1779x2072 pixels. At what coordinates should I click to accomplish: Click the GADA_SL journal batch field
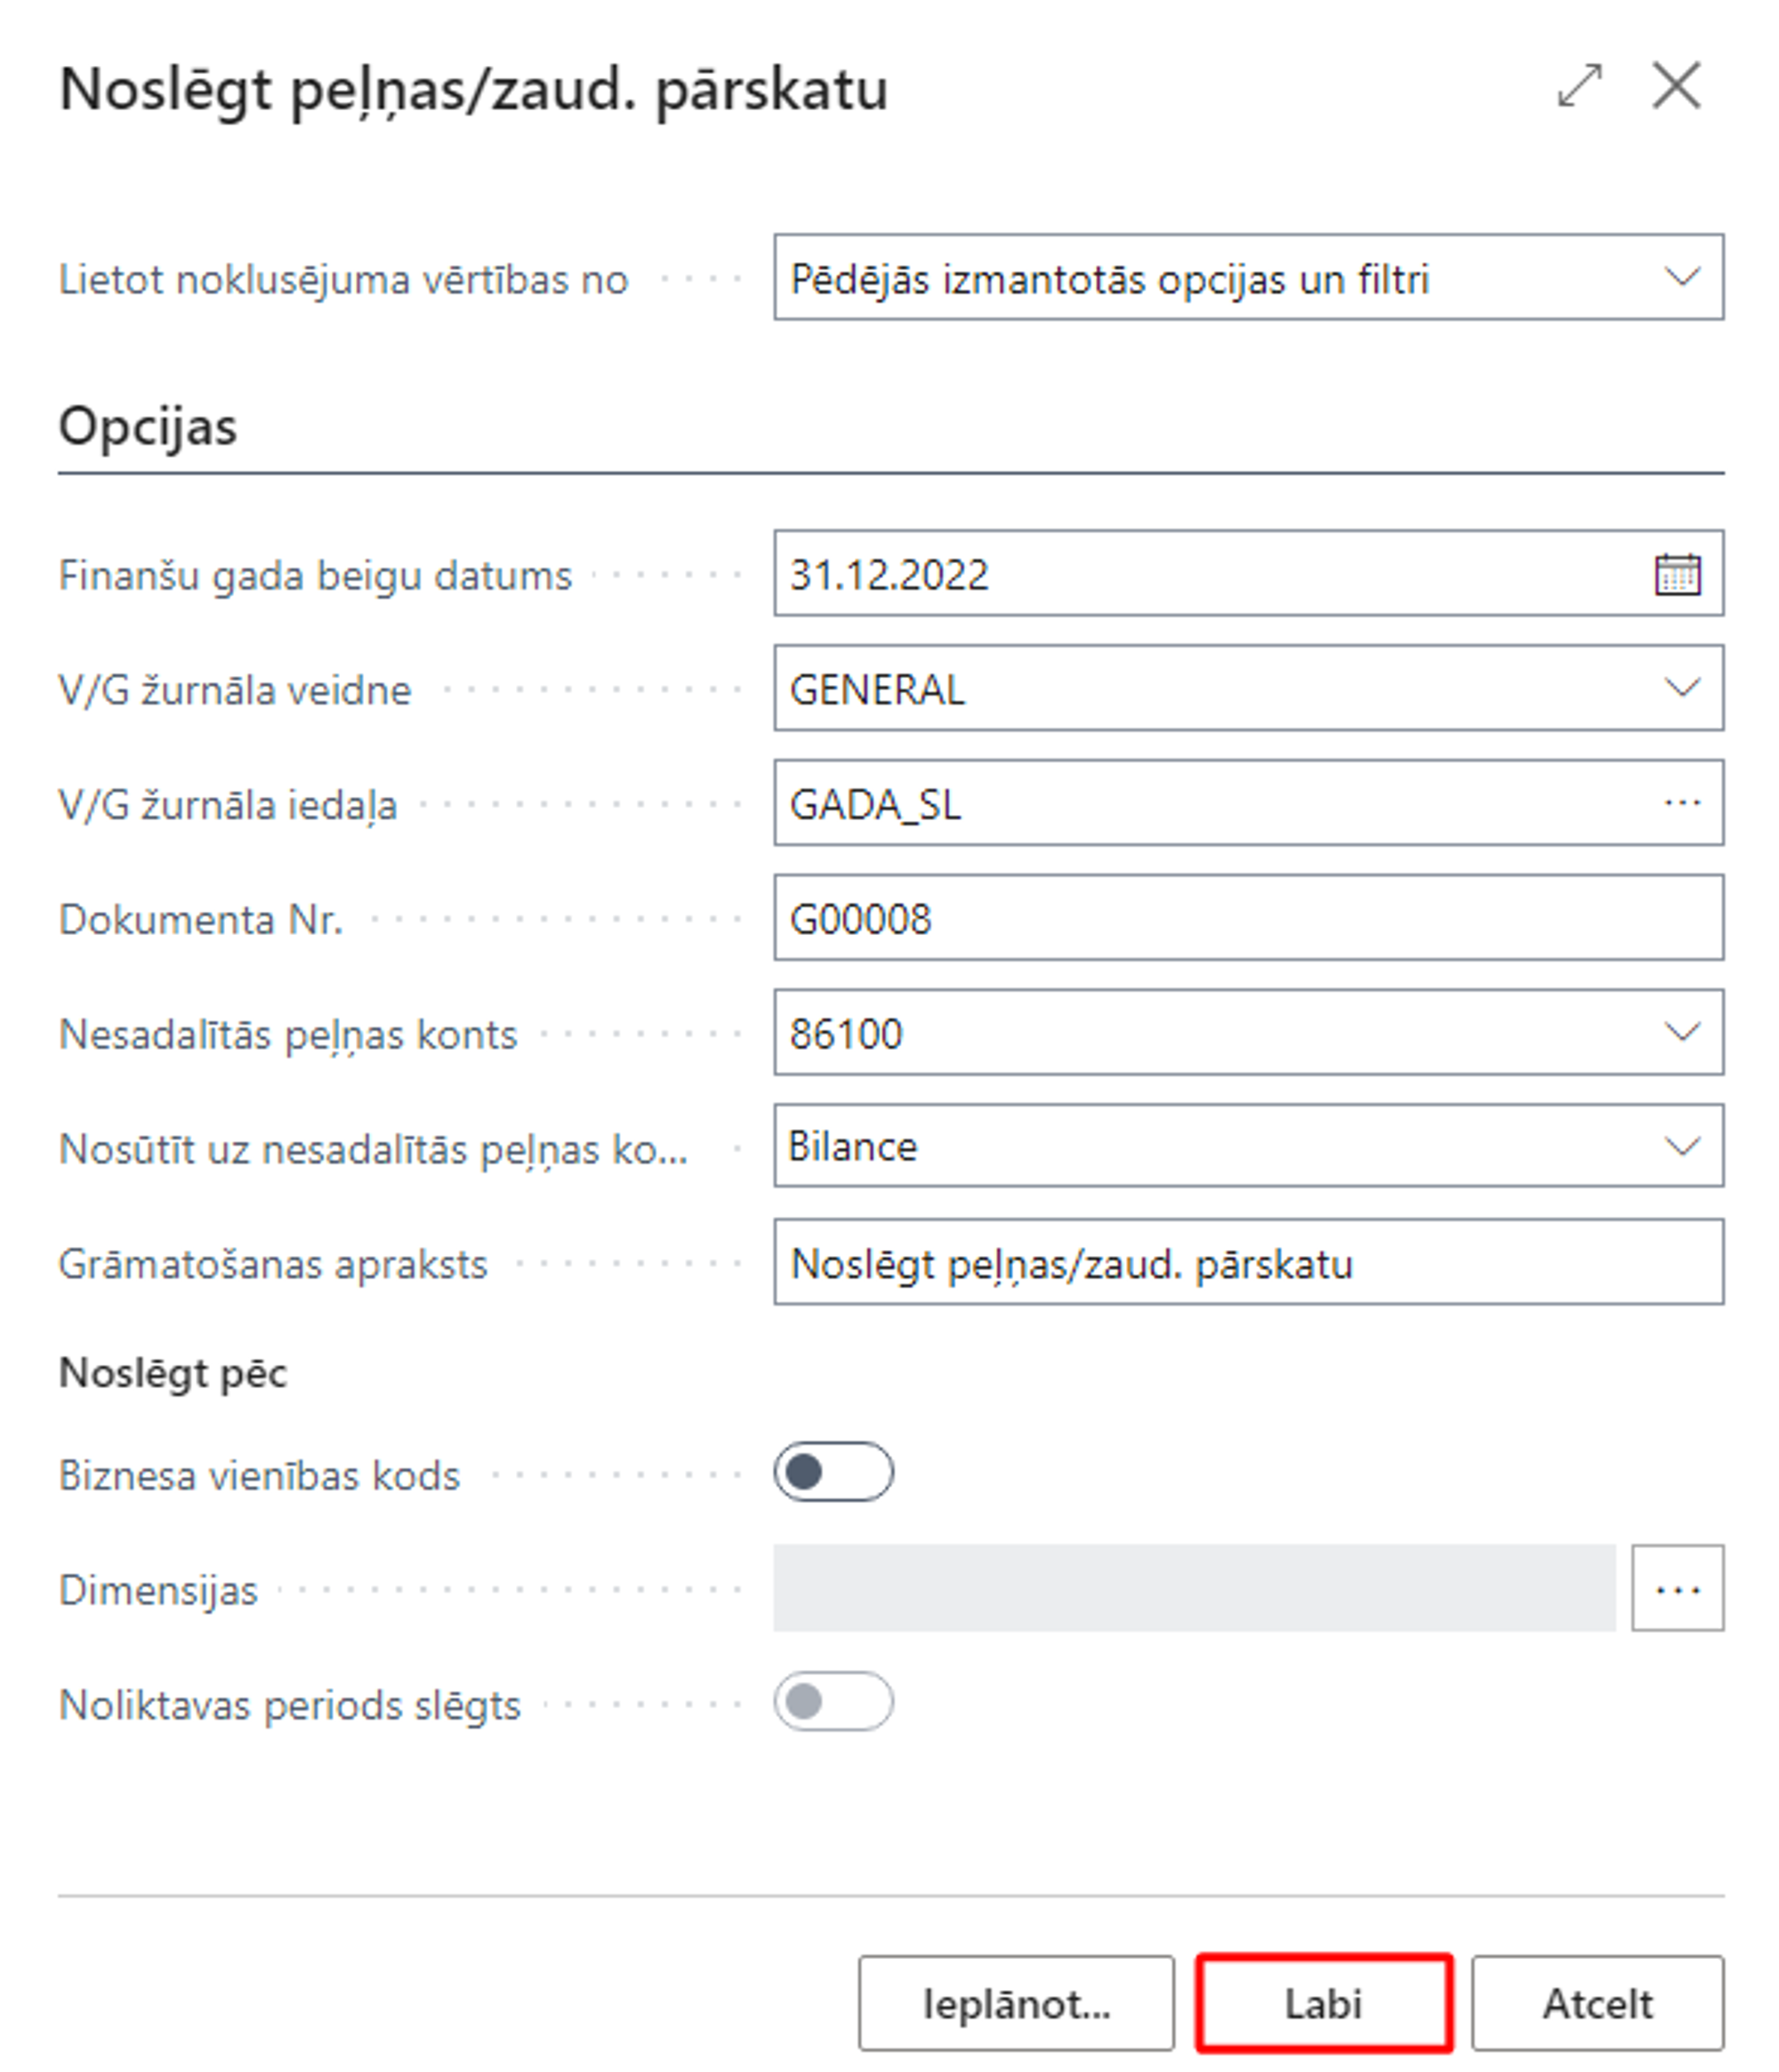tap(1200, 803)
